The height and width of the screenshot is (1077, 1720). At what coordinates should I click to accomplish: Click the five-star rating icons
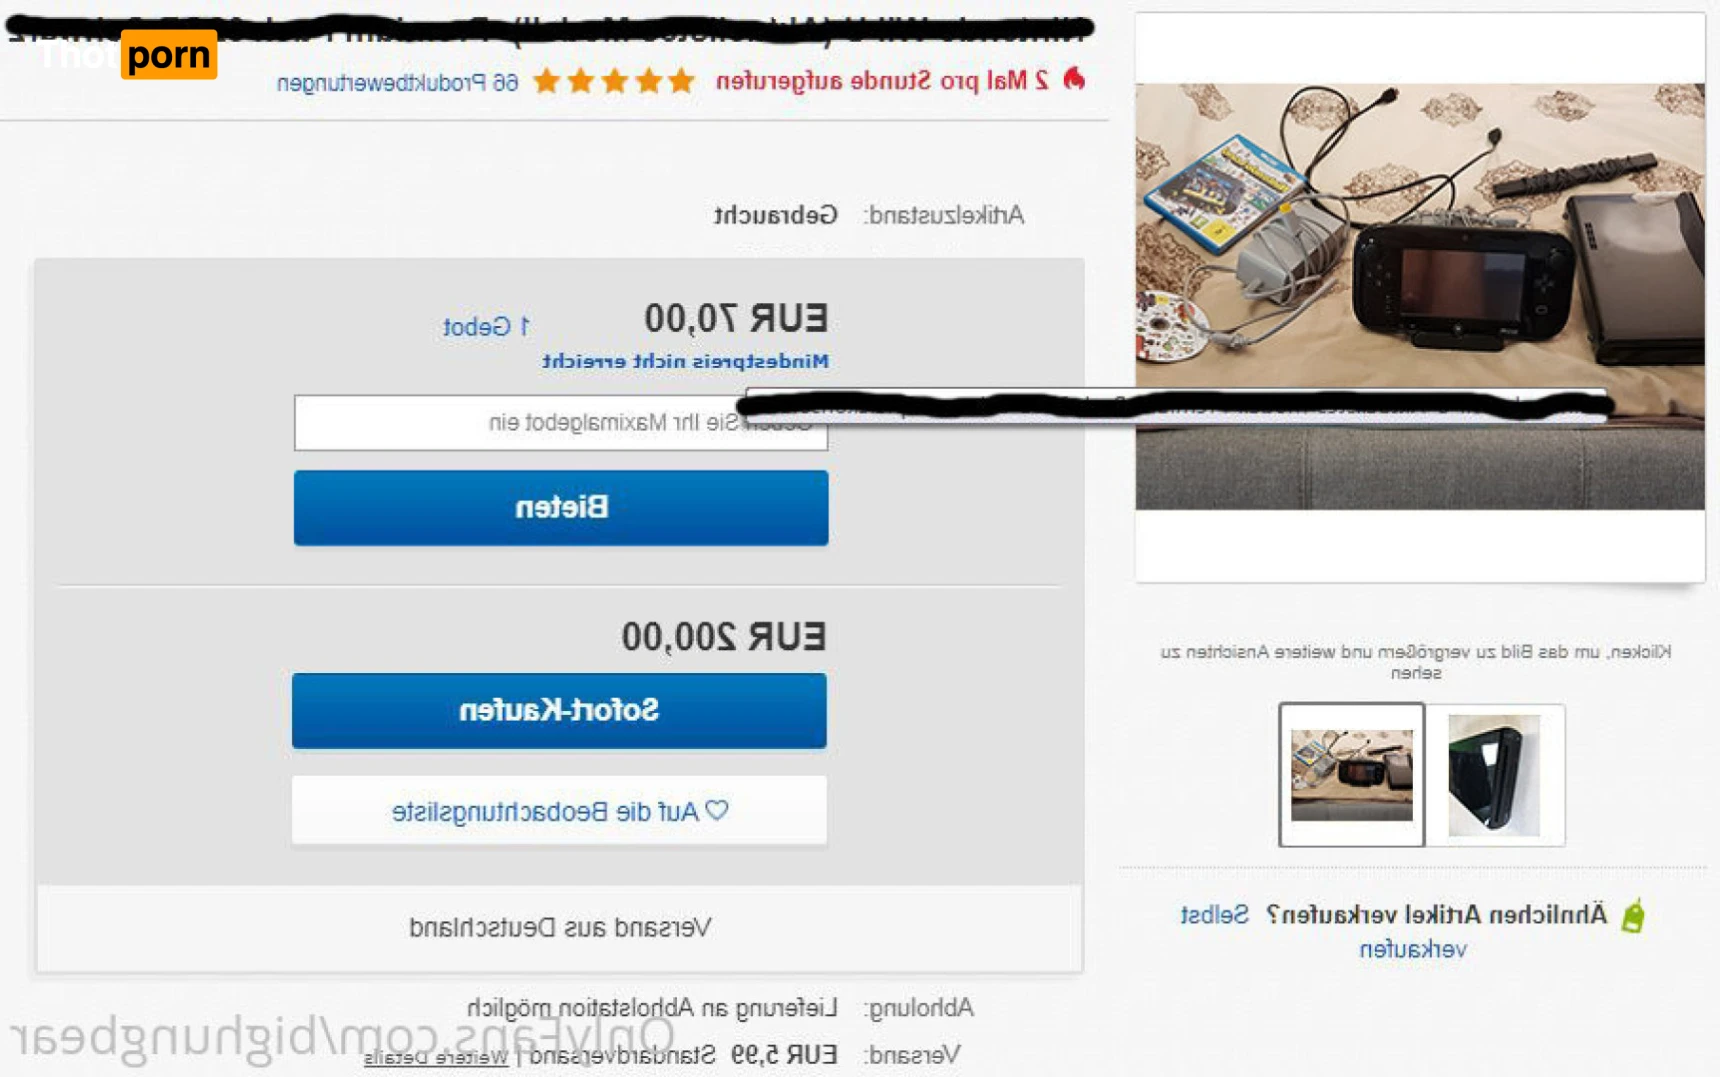[614, 81]
